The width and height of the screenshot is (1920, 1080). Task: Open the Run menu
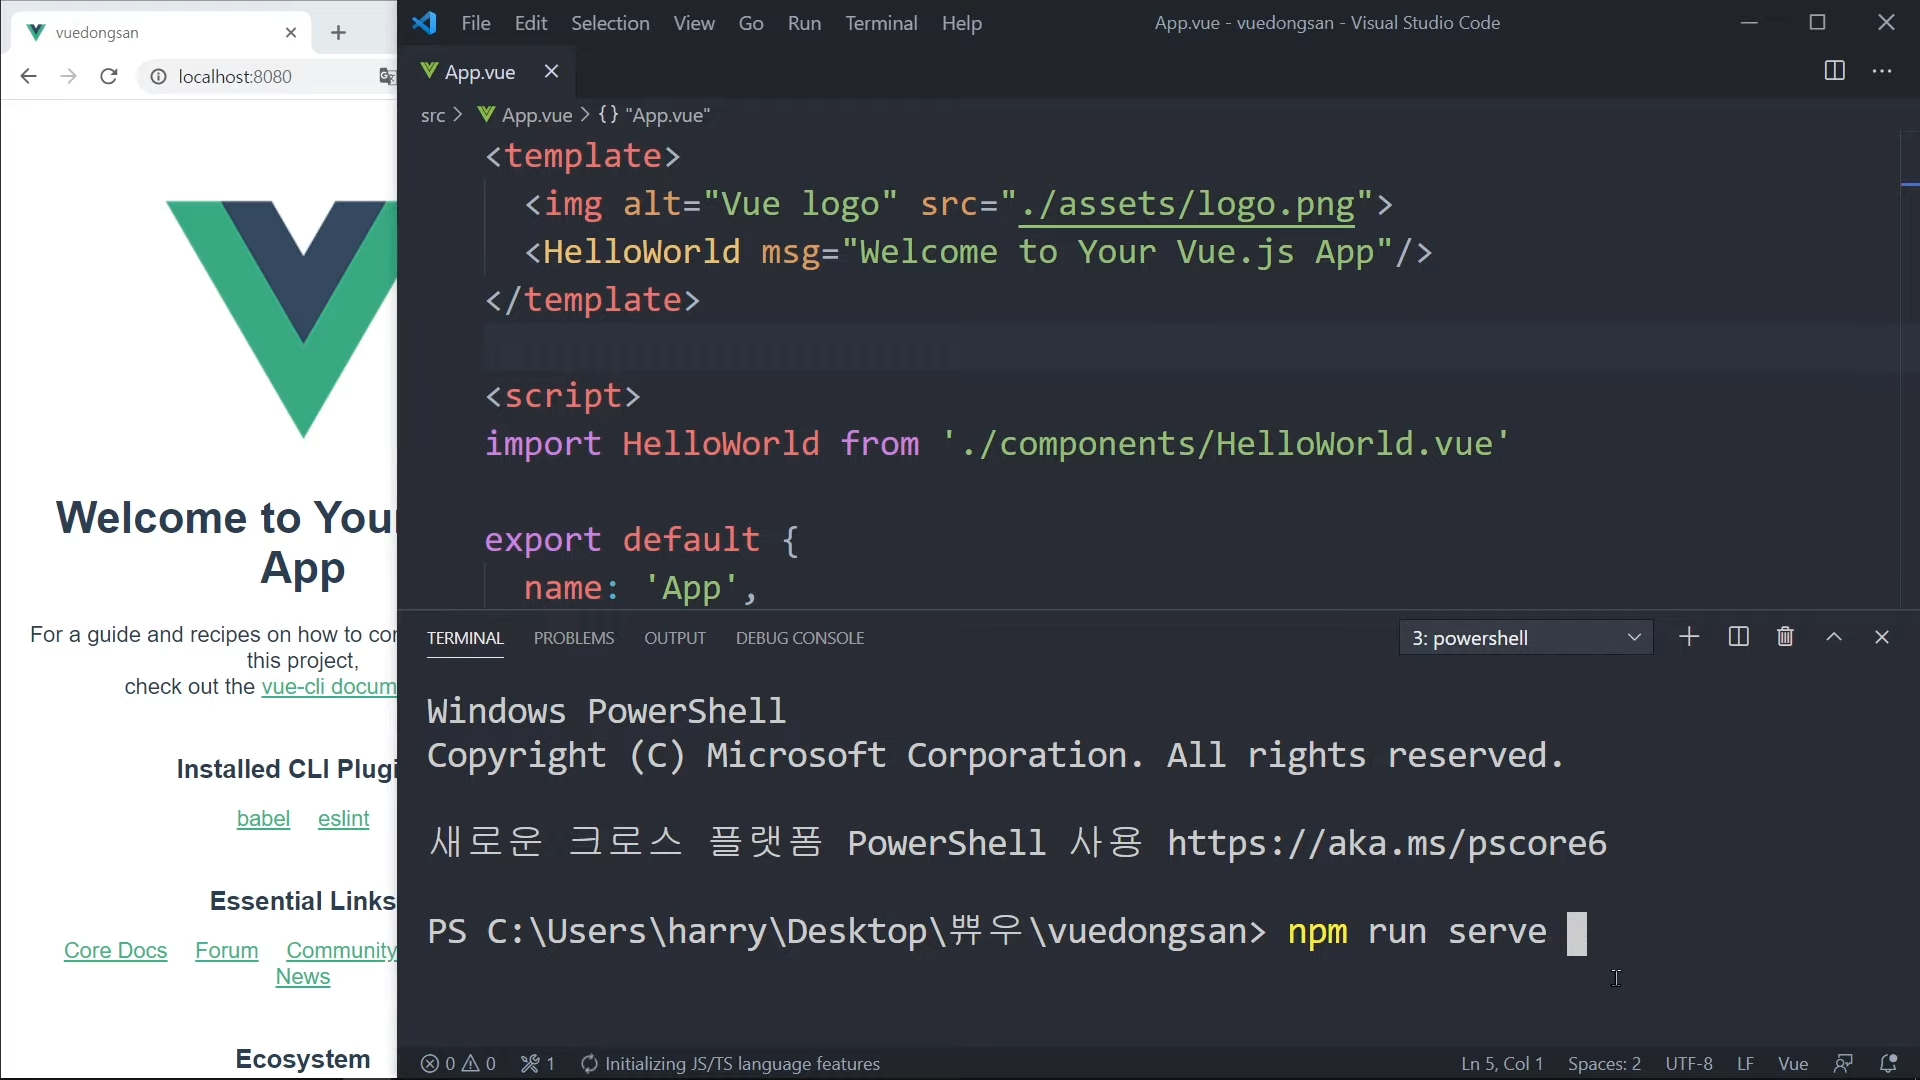click(x=804, y=23)
